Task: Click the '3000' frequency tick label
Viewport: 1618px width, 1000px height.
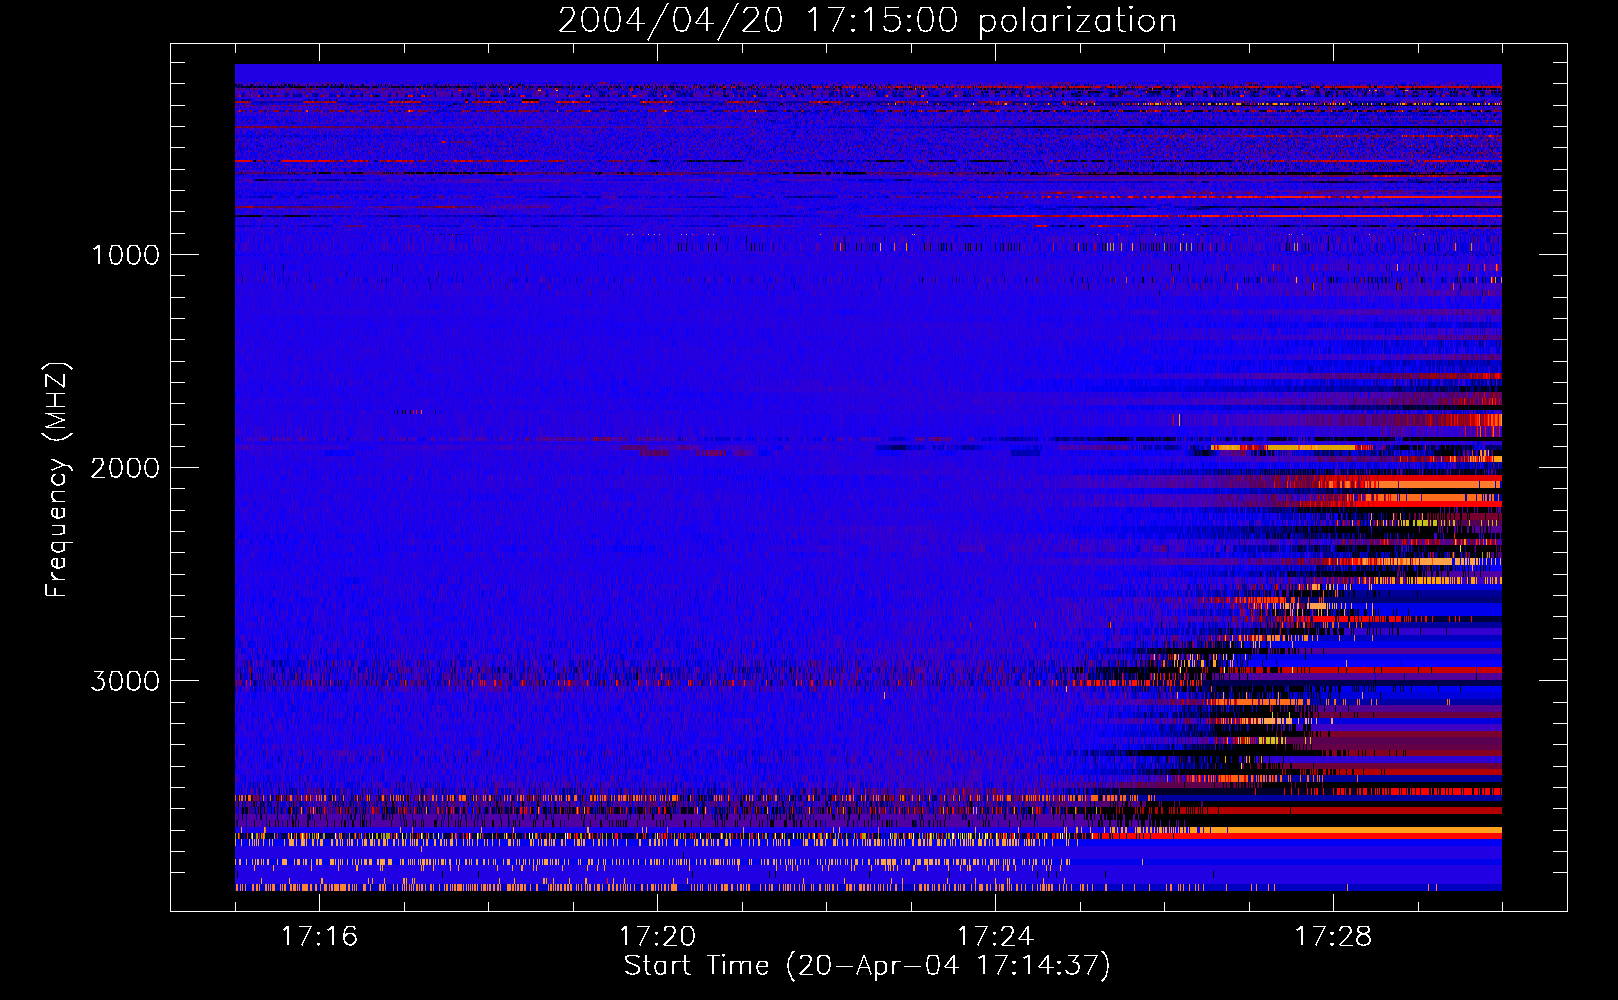Action: (x=125, y=681)
